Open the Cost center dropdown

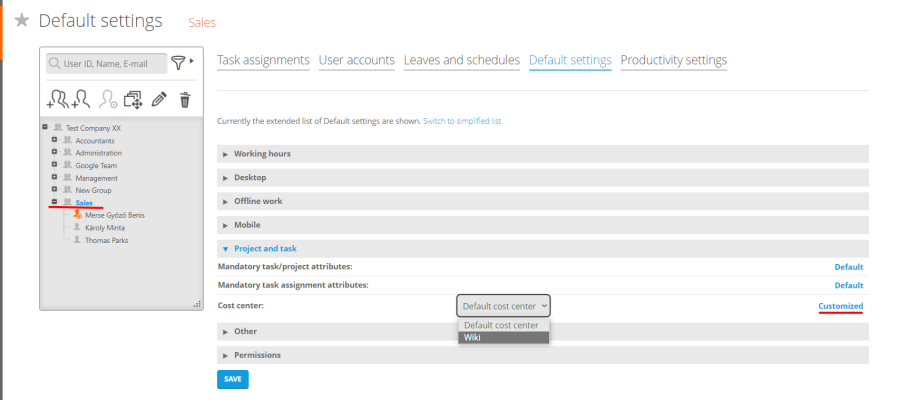click(x=503, y=306)
